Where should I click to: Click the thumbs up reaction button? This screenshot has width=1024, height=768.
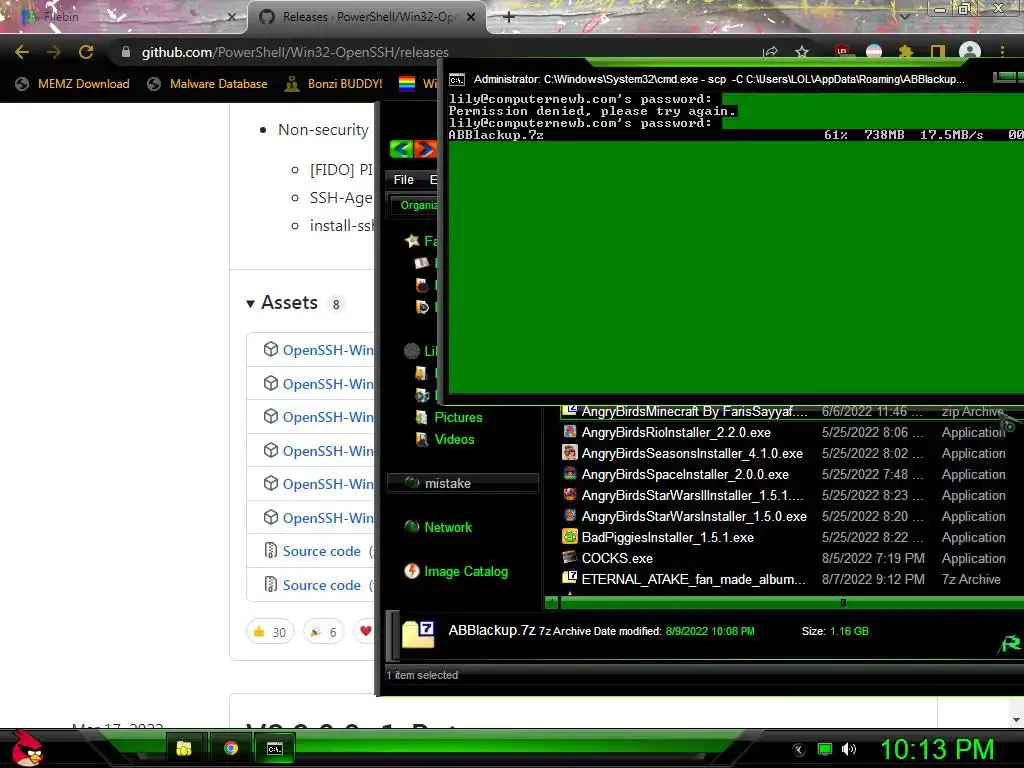coord(270,632)
